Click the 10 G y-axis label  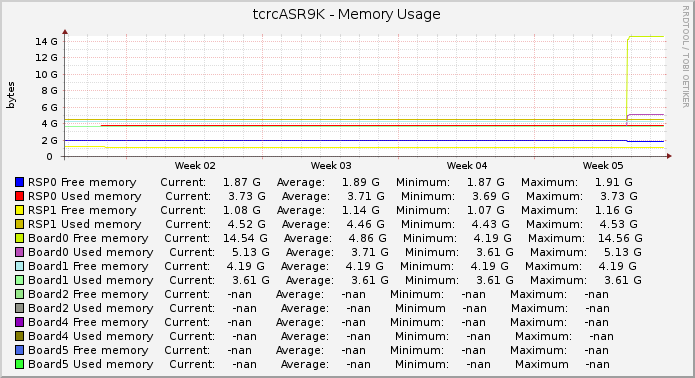point(47,74)
